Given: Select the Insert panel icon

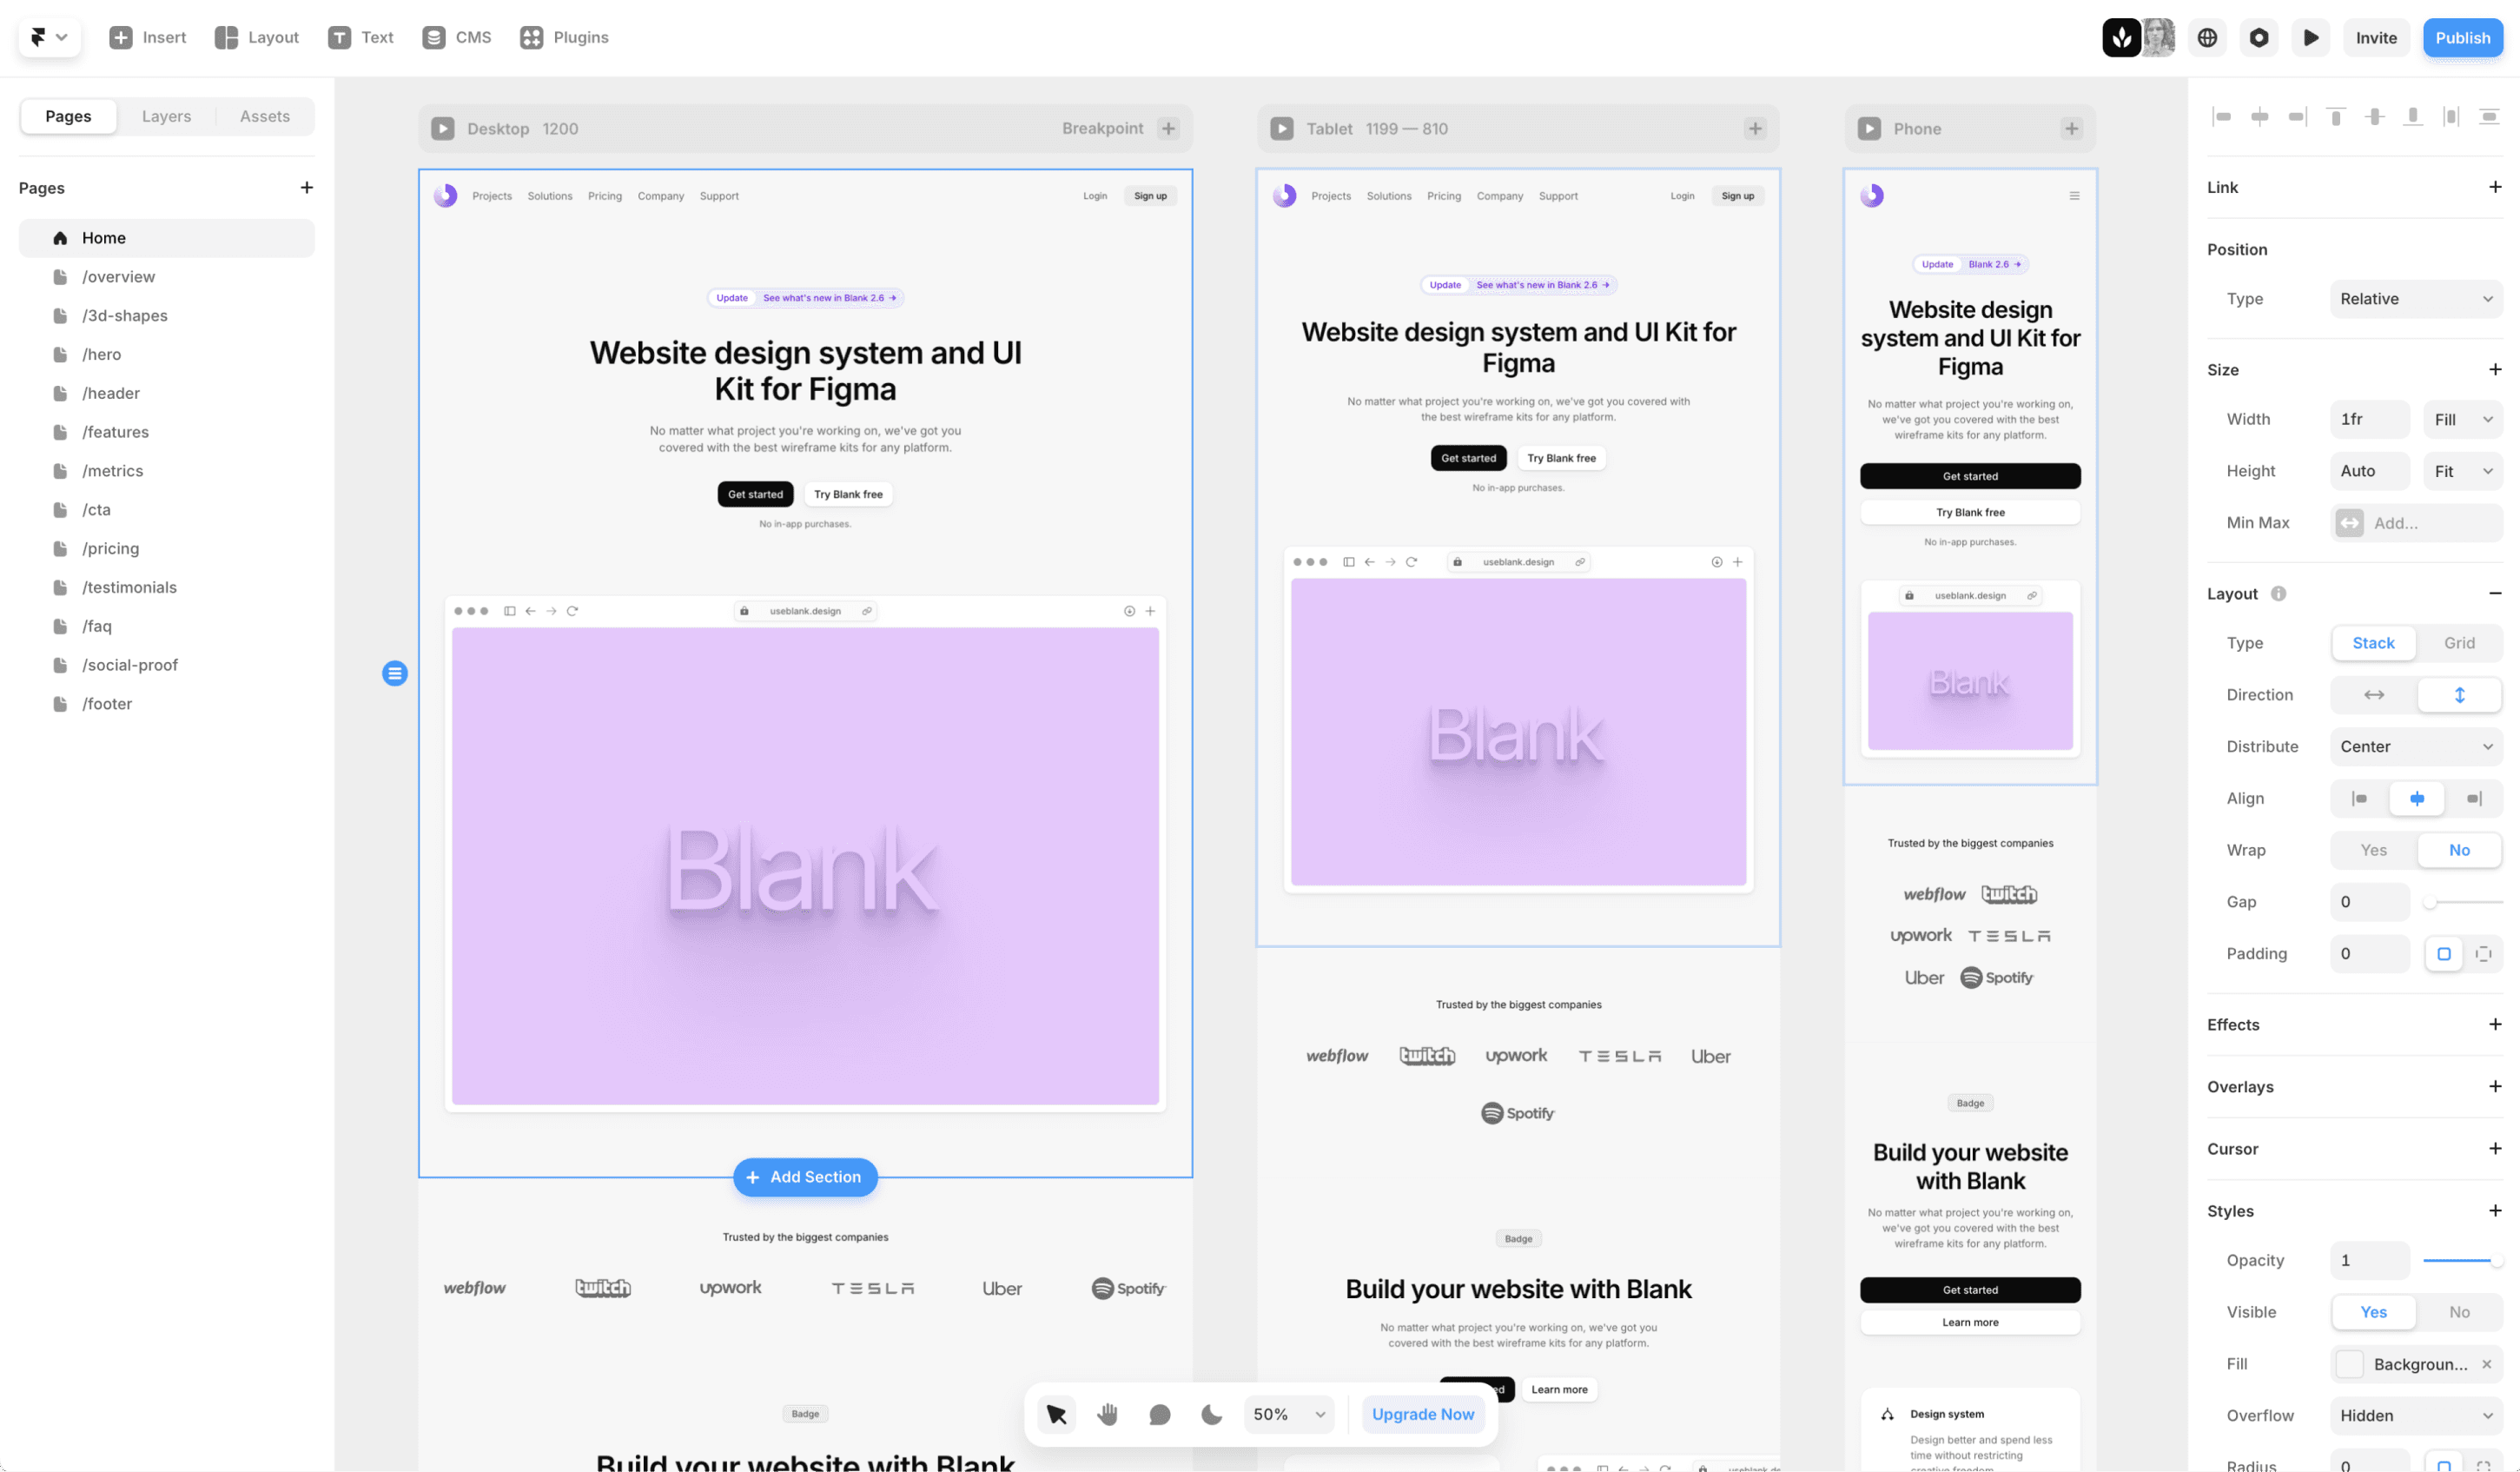Looking at the screenshot, I should pyautogui.click(x=120, y=37).
